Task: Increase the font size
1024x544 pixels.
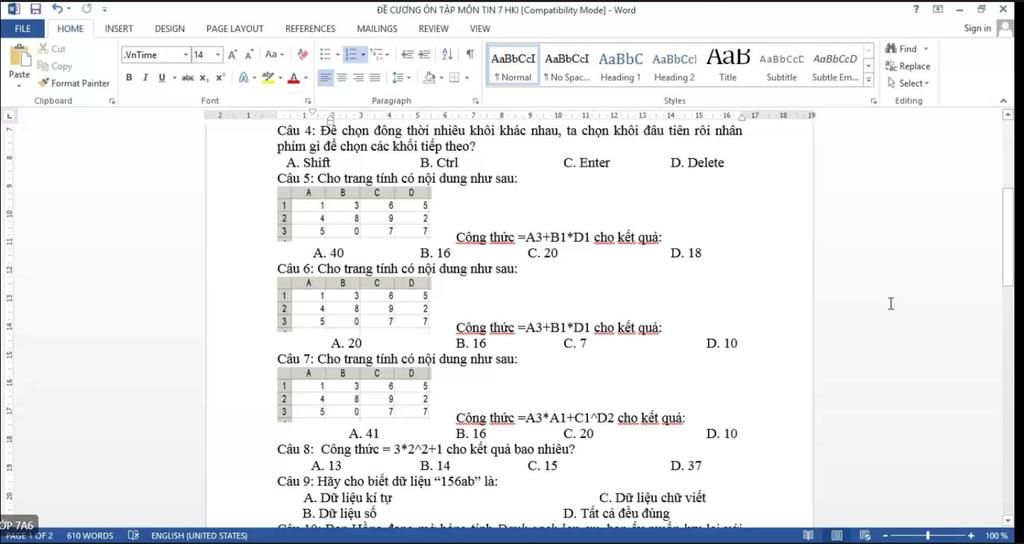Action: pyautogui.click(x=232, y=55)
